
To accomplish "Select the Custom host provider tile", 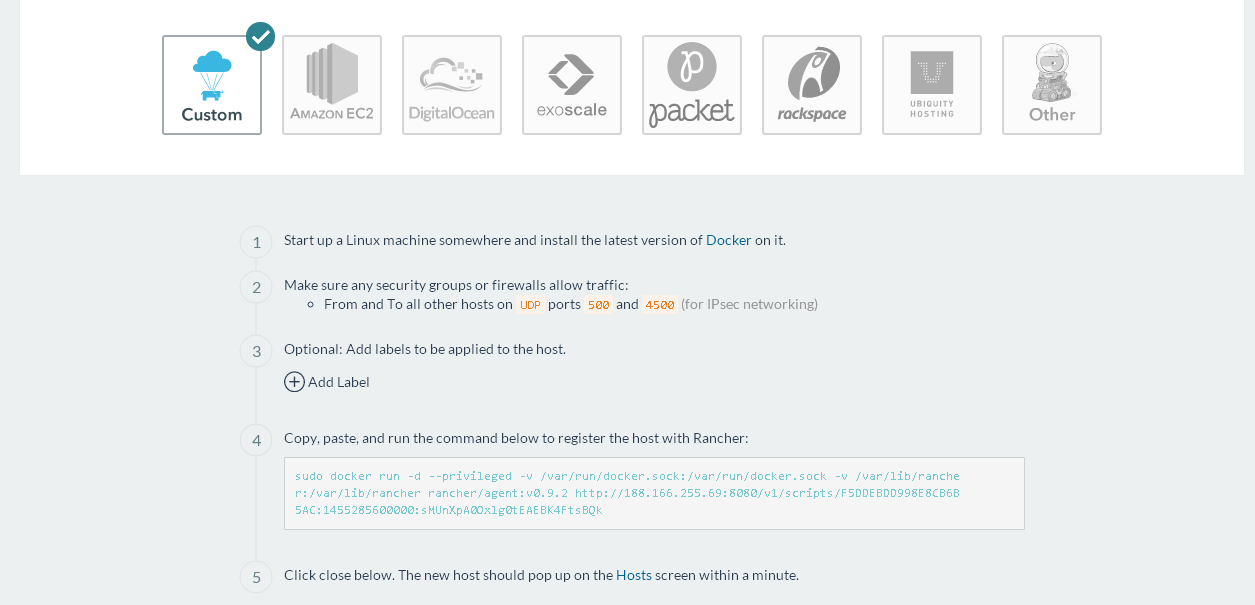I will (x=212, y=85).
